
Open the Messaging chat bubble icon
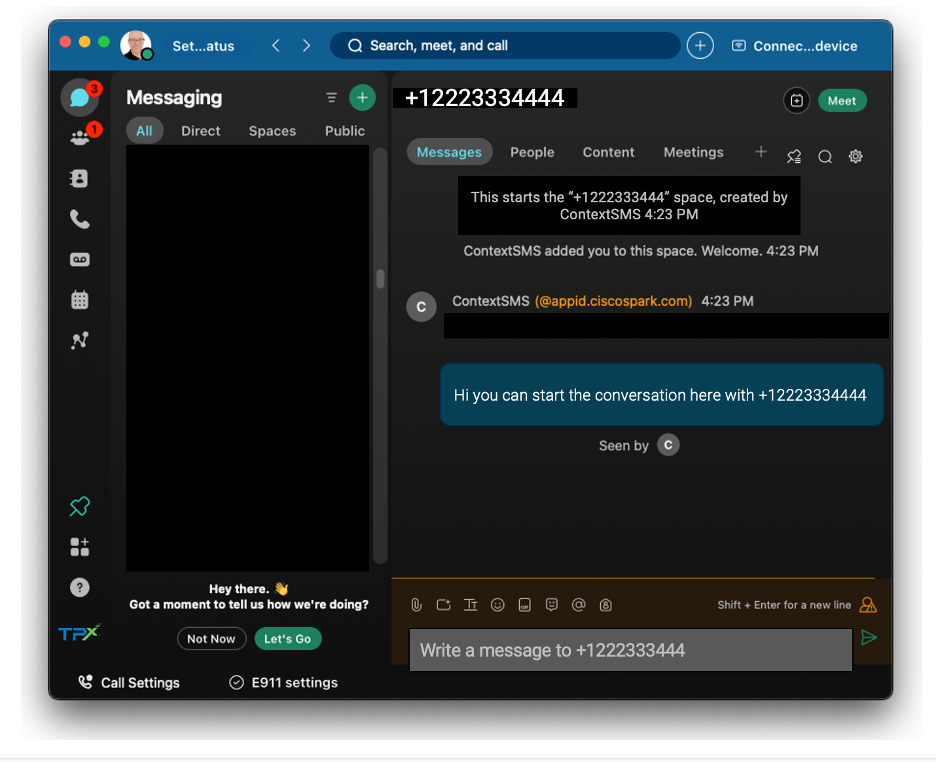click(79, 97)
